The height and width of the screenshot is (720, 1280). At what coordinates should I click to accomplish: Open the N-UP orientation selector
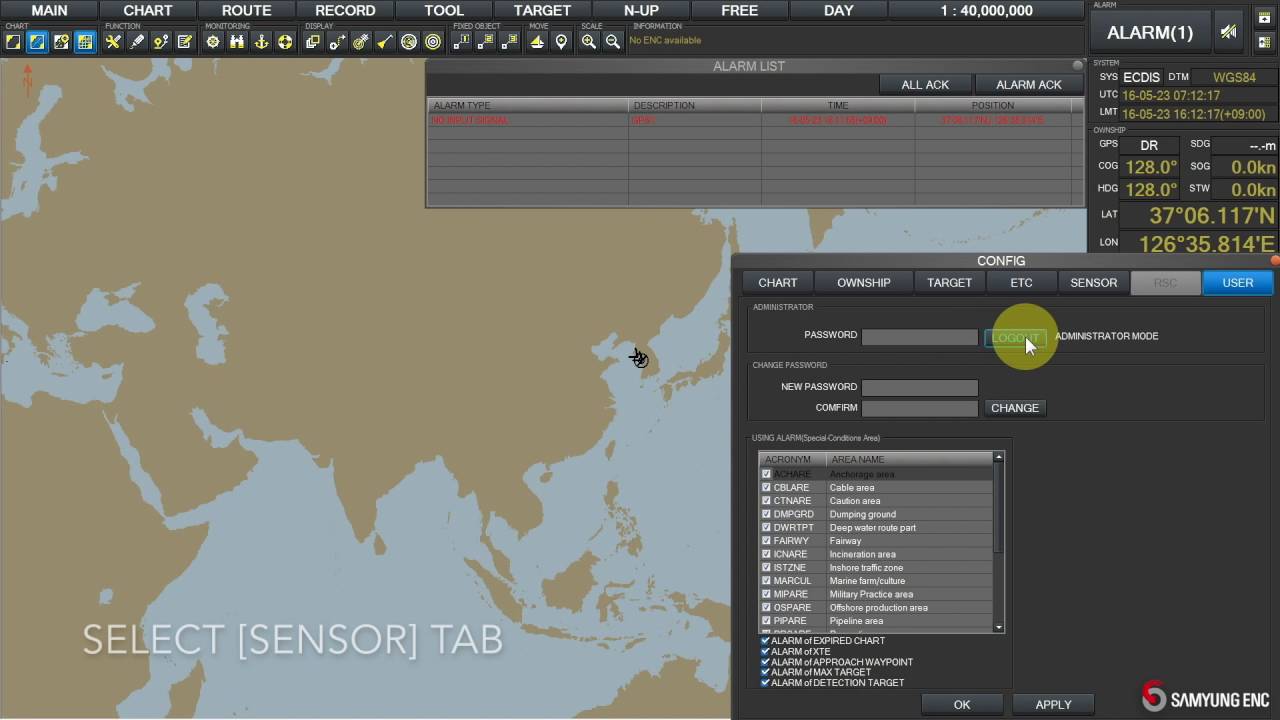(x=641, y=11)
